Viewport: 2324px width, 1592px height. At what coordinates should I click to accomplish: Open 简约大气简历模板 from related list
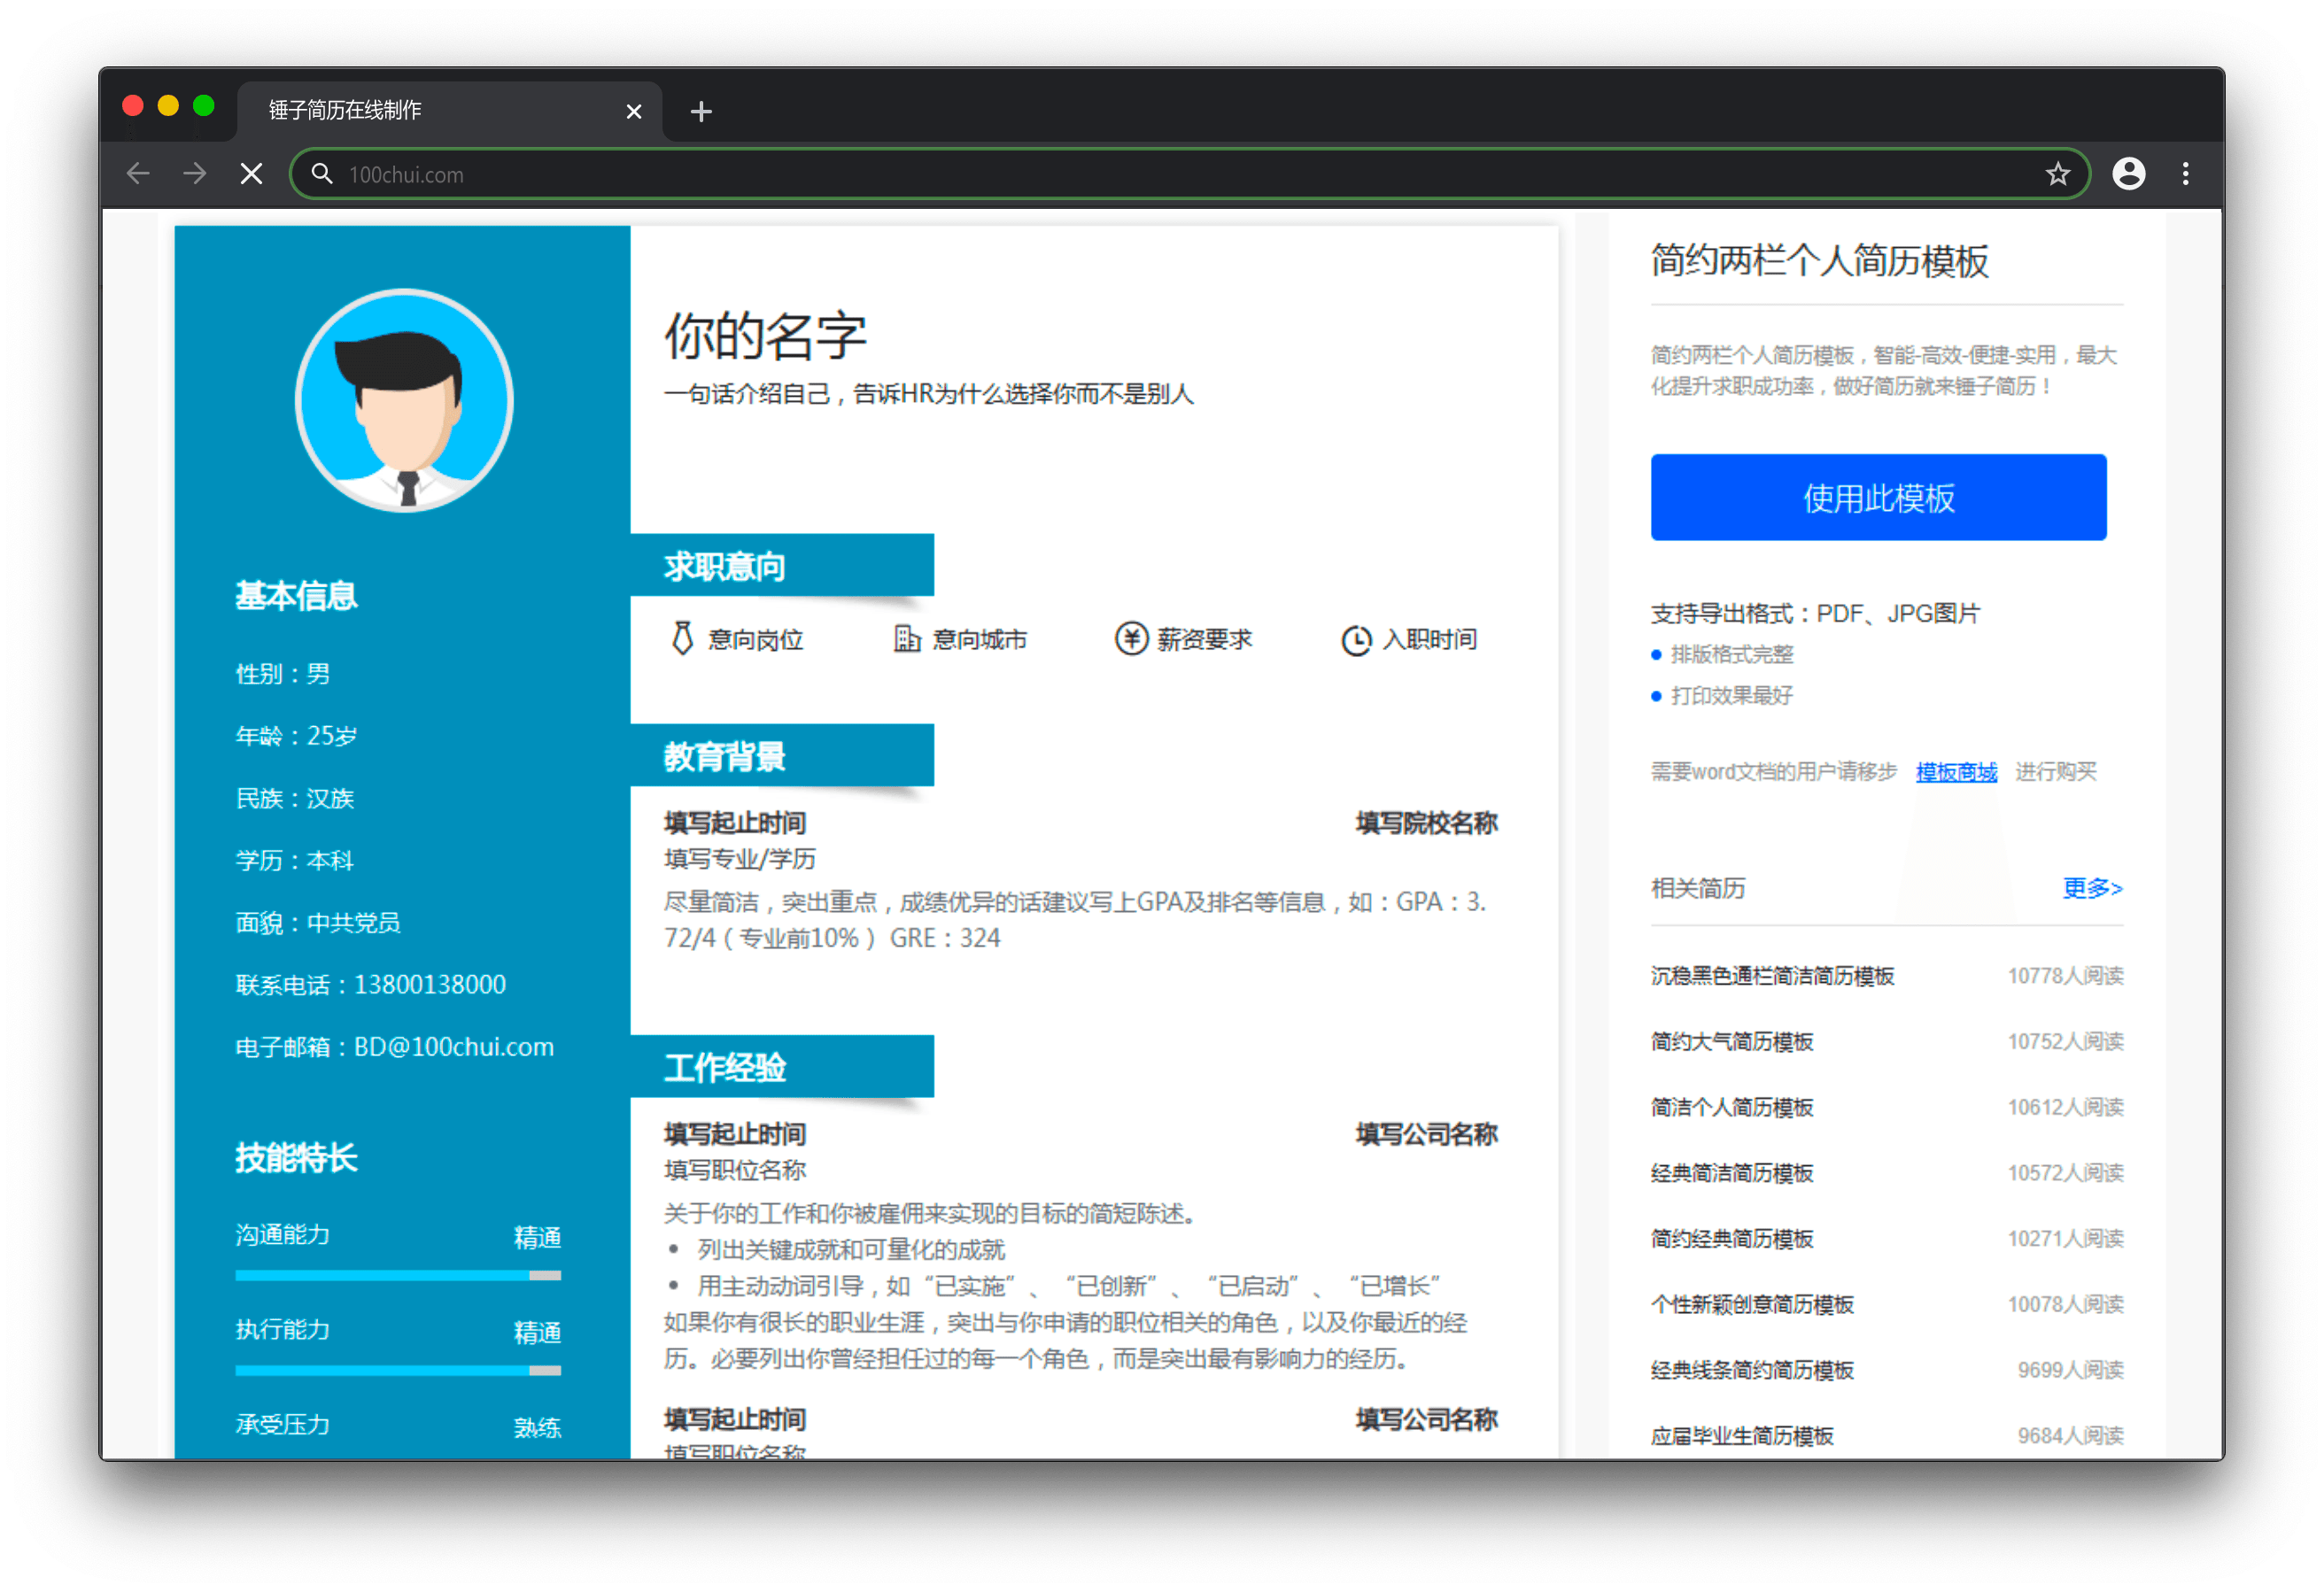(1731, 1042)
